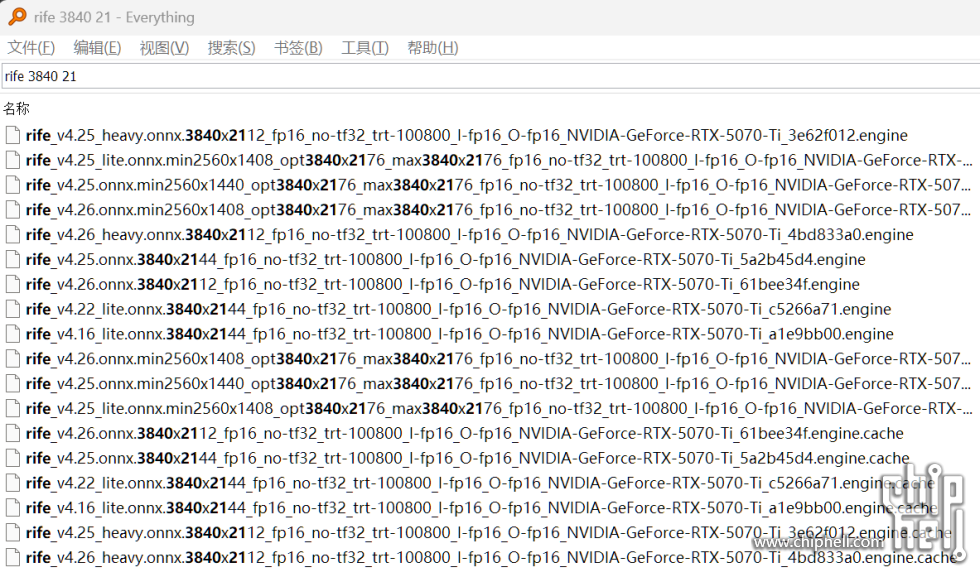Click the Everything magnifier icon in title bar

point(17,17)
